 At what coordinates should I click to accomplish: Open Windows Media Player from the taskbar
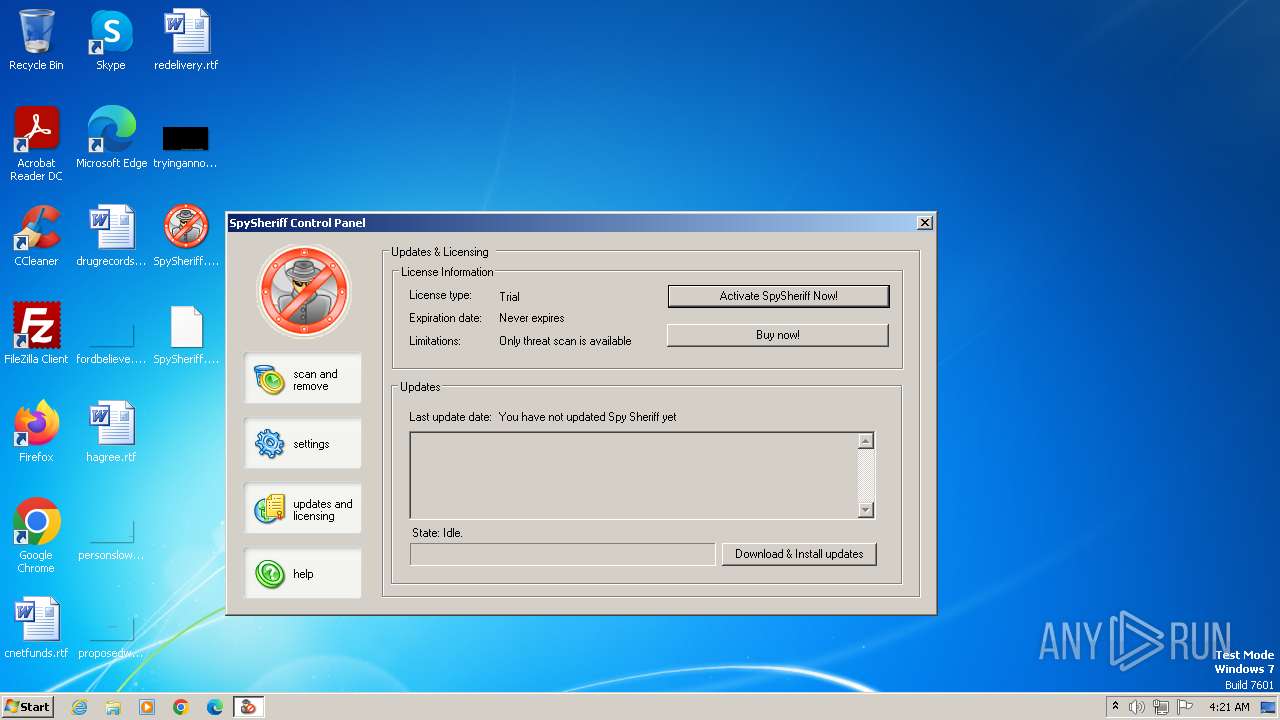(x=147, y=707)
